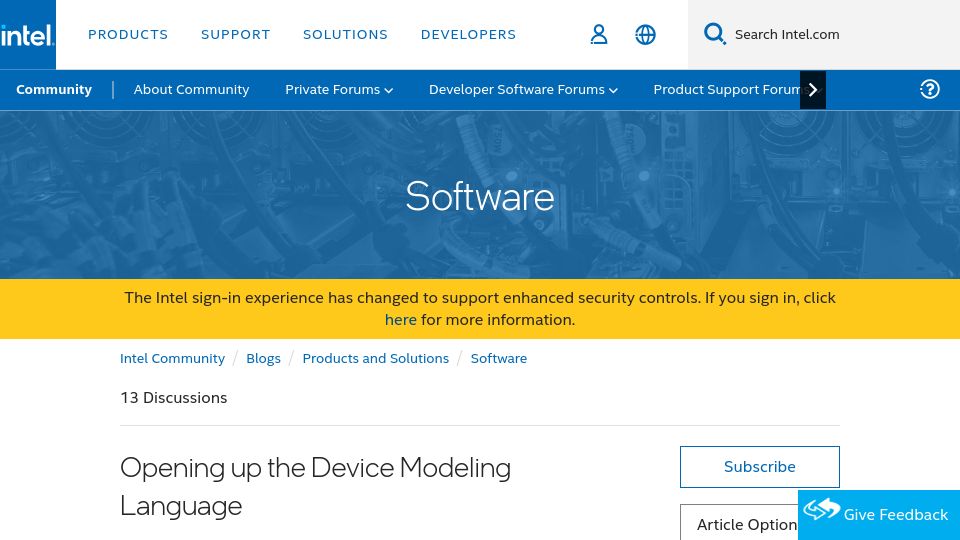This screenshot has height=540, width=960.
Task: Go to Intel Community breadcrumb
Action: point(173,358)
